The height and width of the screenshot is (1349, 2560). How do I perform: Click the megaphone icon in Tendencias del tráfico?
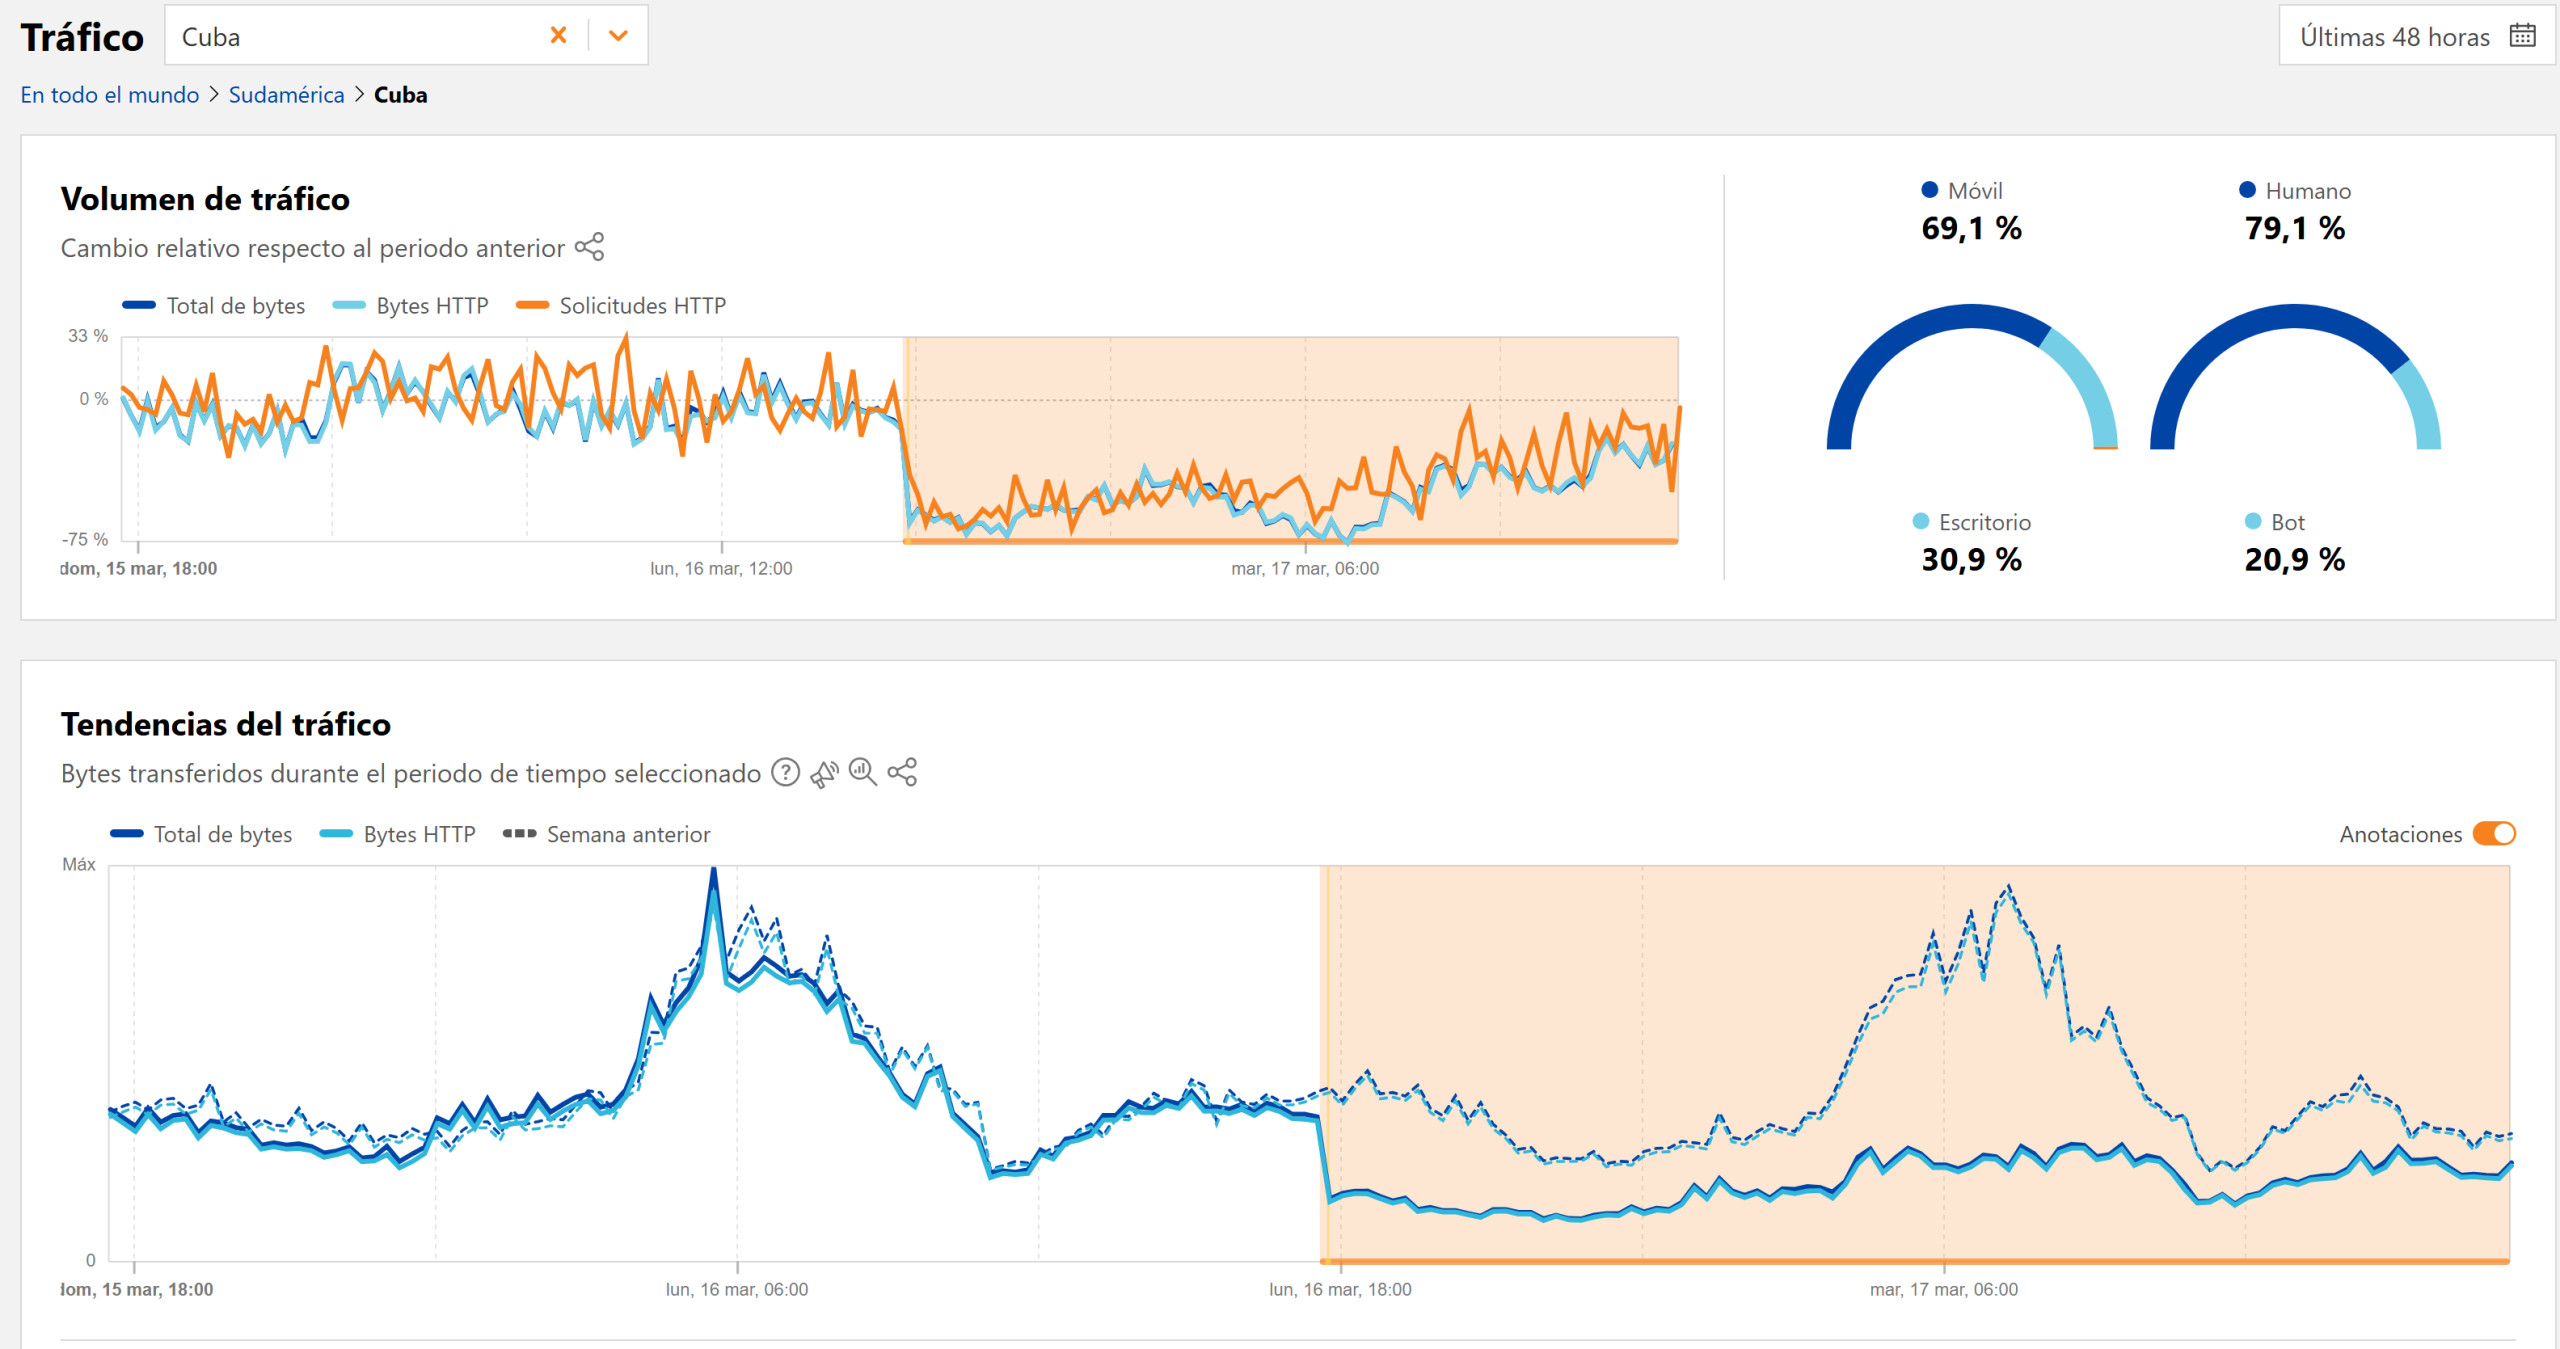(x=824, y=773)
